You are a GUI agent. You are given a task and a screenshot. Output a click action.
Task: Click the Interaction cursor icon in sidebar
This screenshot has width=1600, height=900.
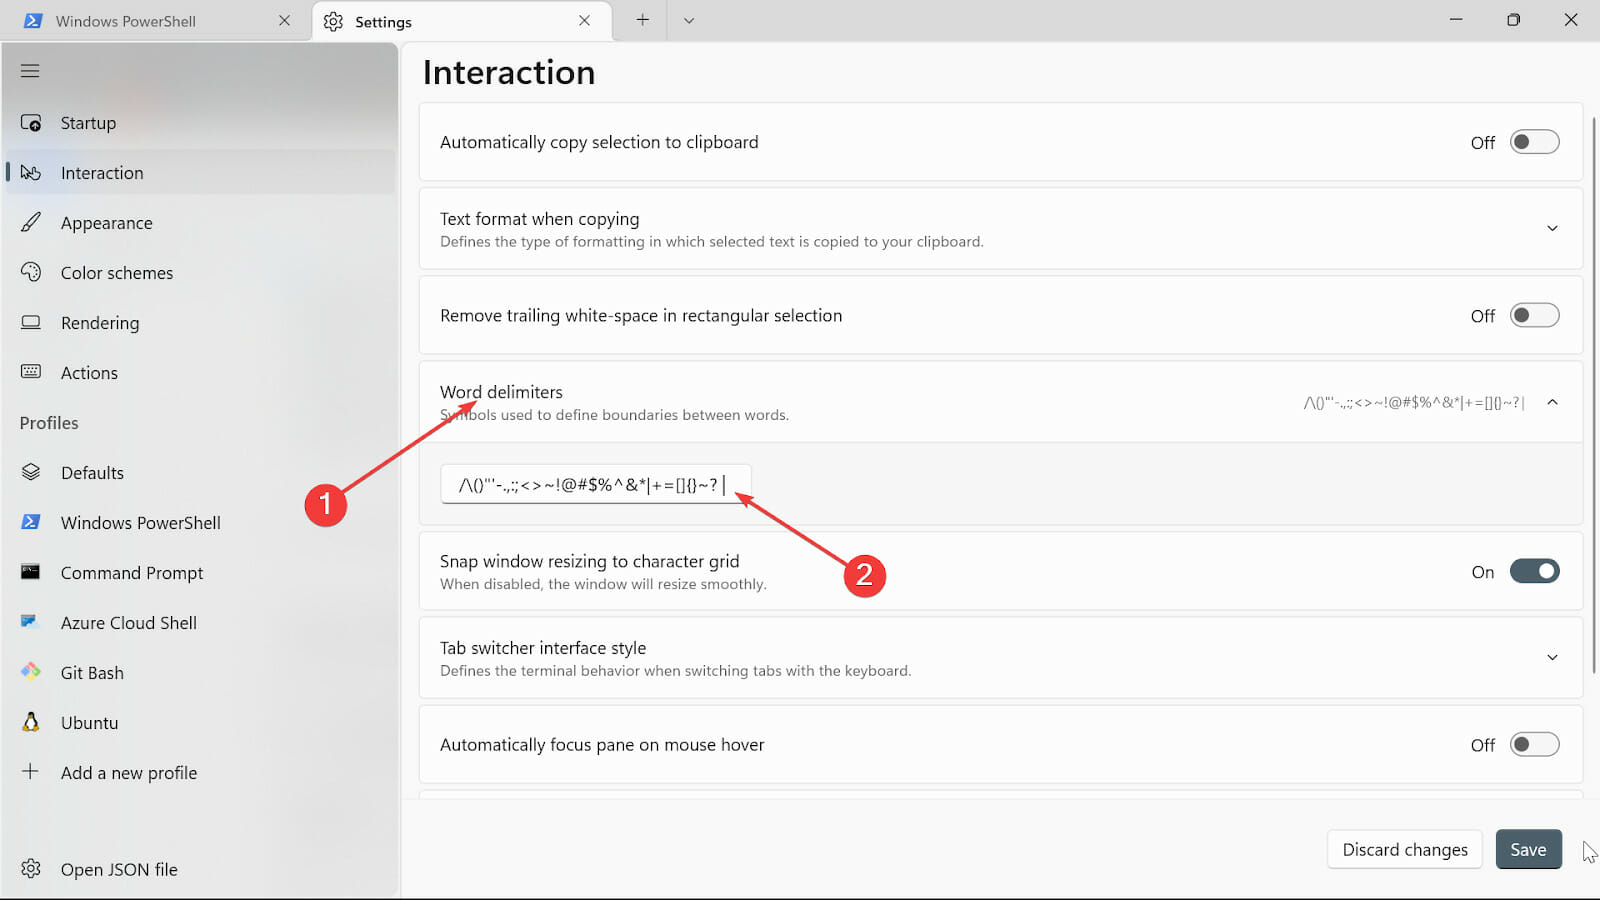point(31,173)
